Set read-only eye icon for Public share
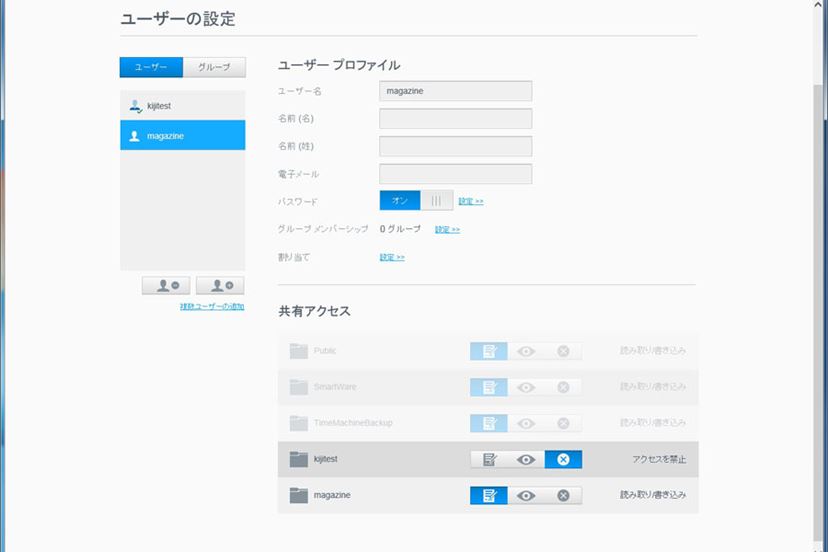Screen dimensions: 828x552 (x=526, y=351)
